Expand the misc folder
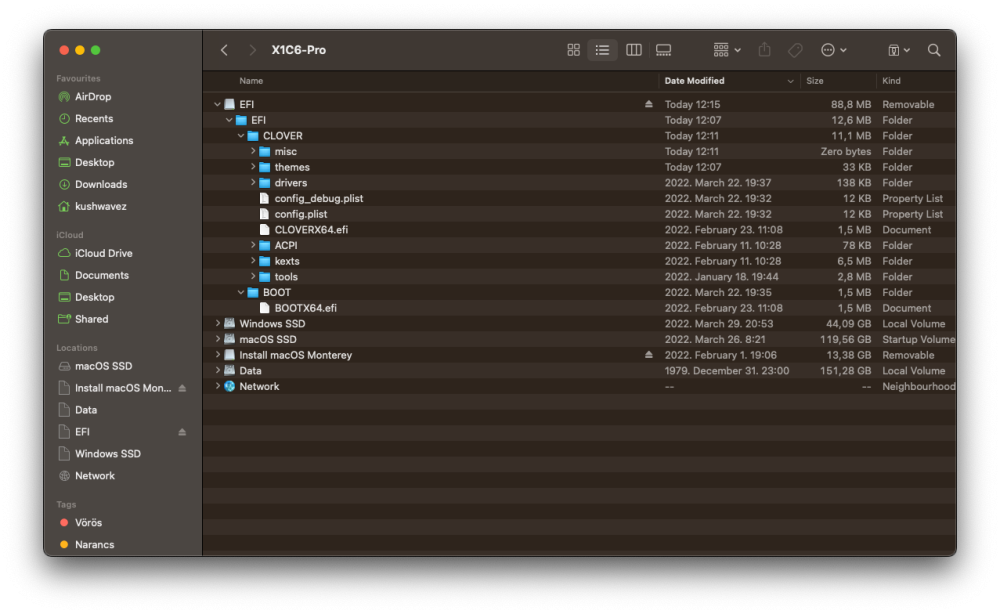This screenshot has width=1000, height=614. (253, 151)
